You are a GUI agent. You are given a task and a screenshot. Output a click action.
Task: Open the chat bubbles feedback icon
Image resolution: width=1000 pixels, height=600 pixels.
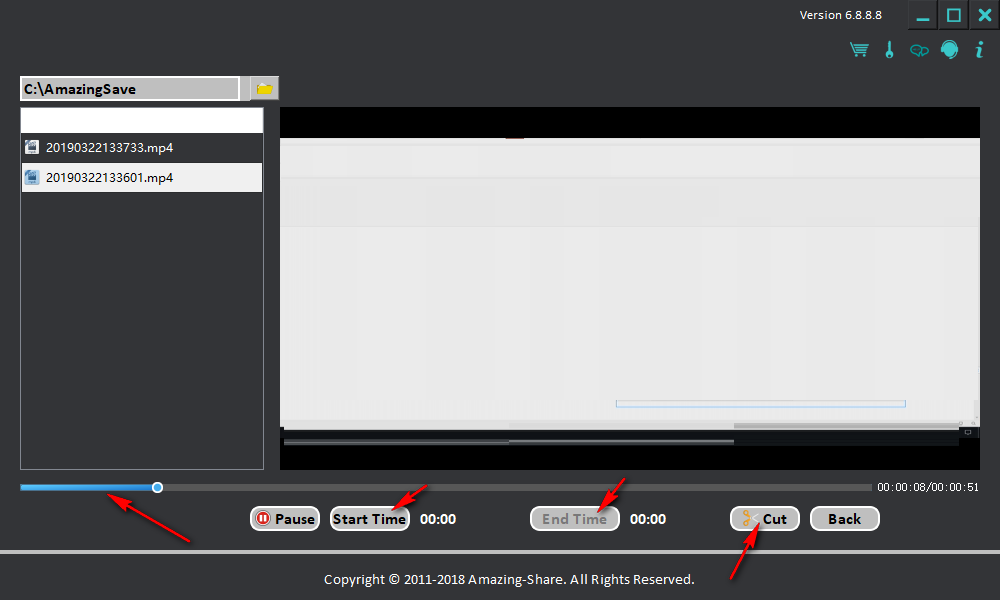(x=919, y=50)
